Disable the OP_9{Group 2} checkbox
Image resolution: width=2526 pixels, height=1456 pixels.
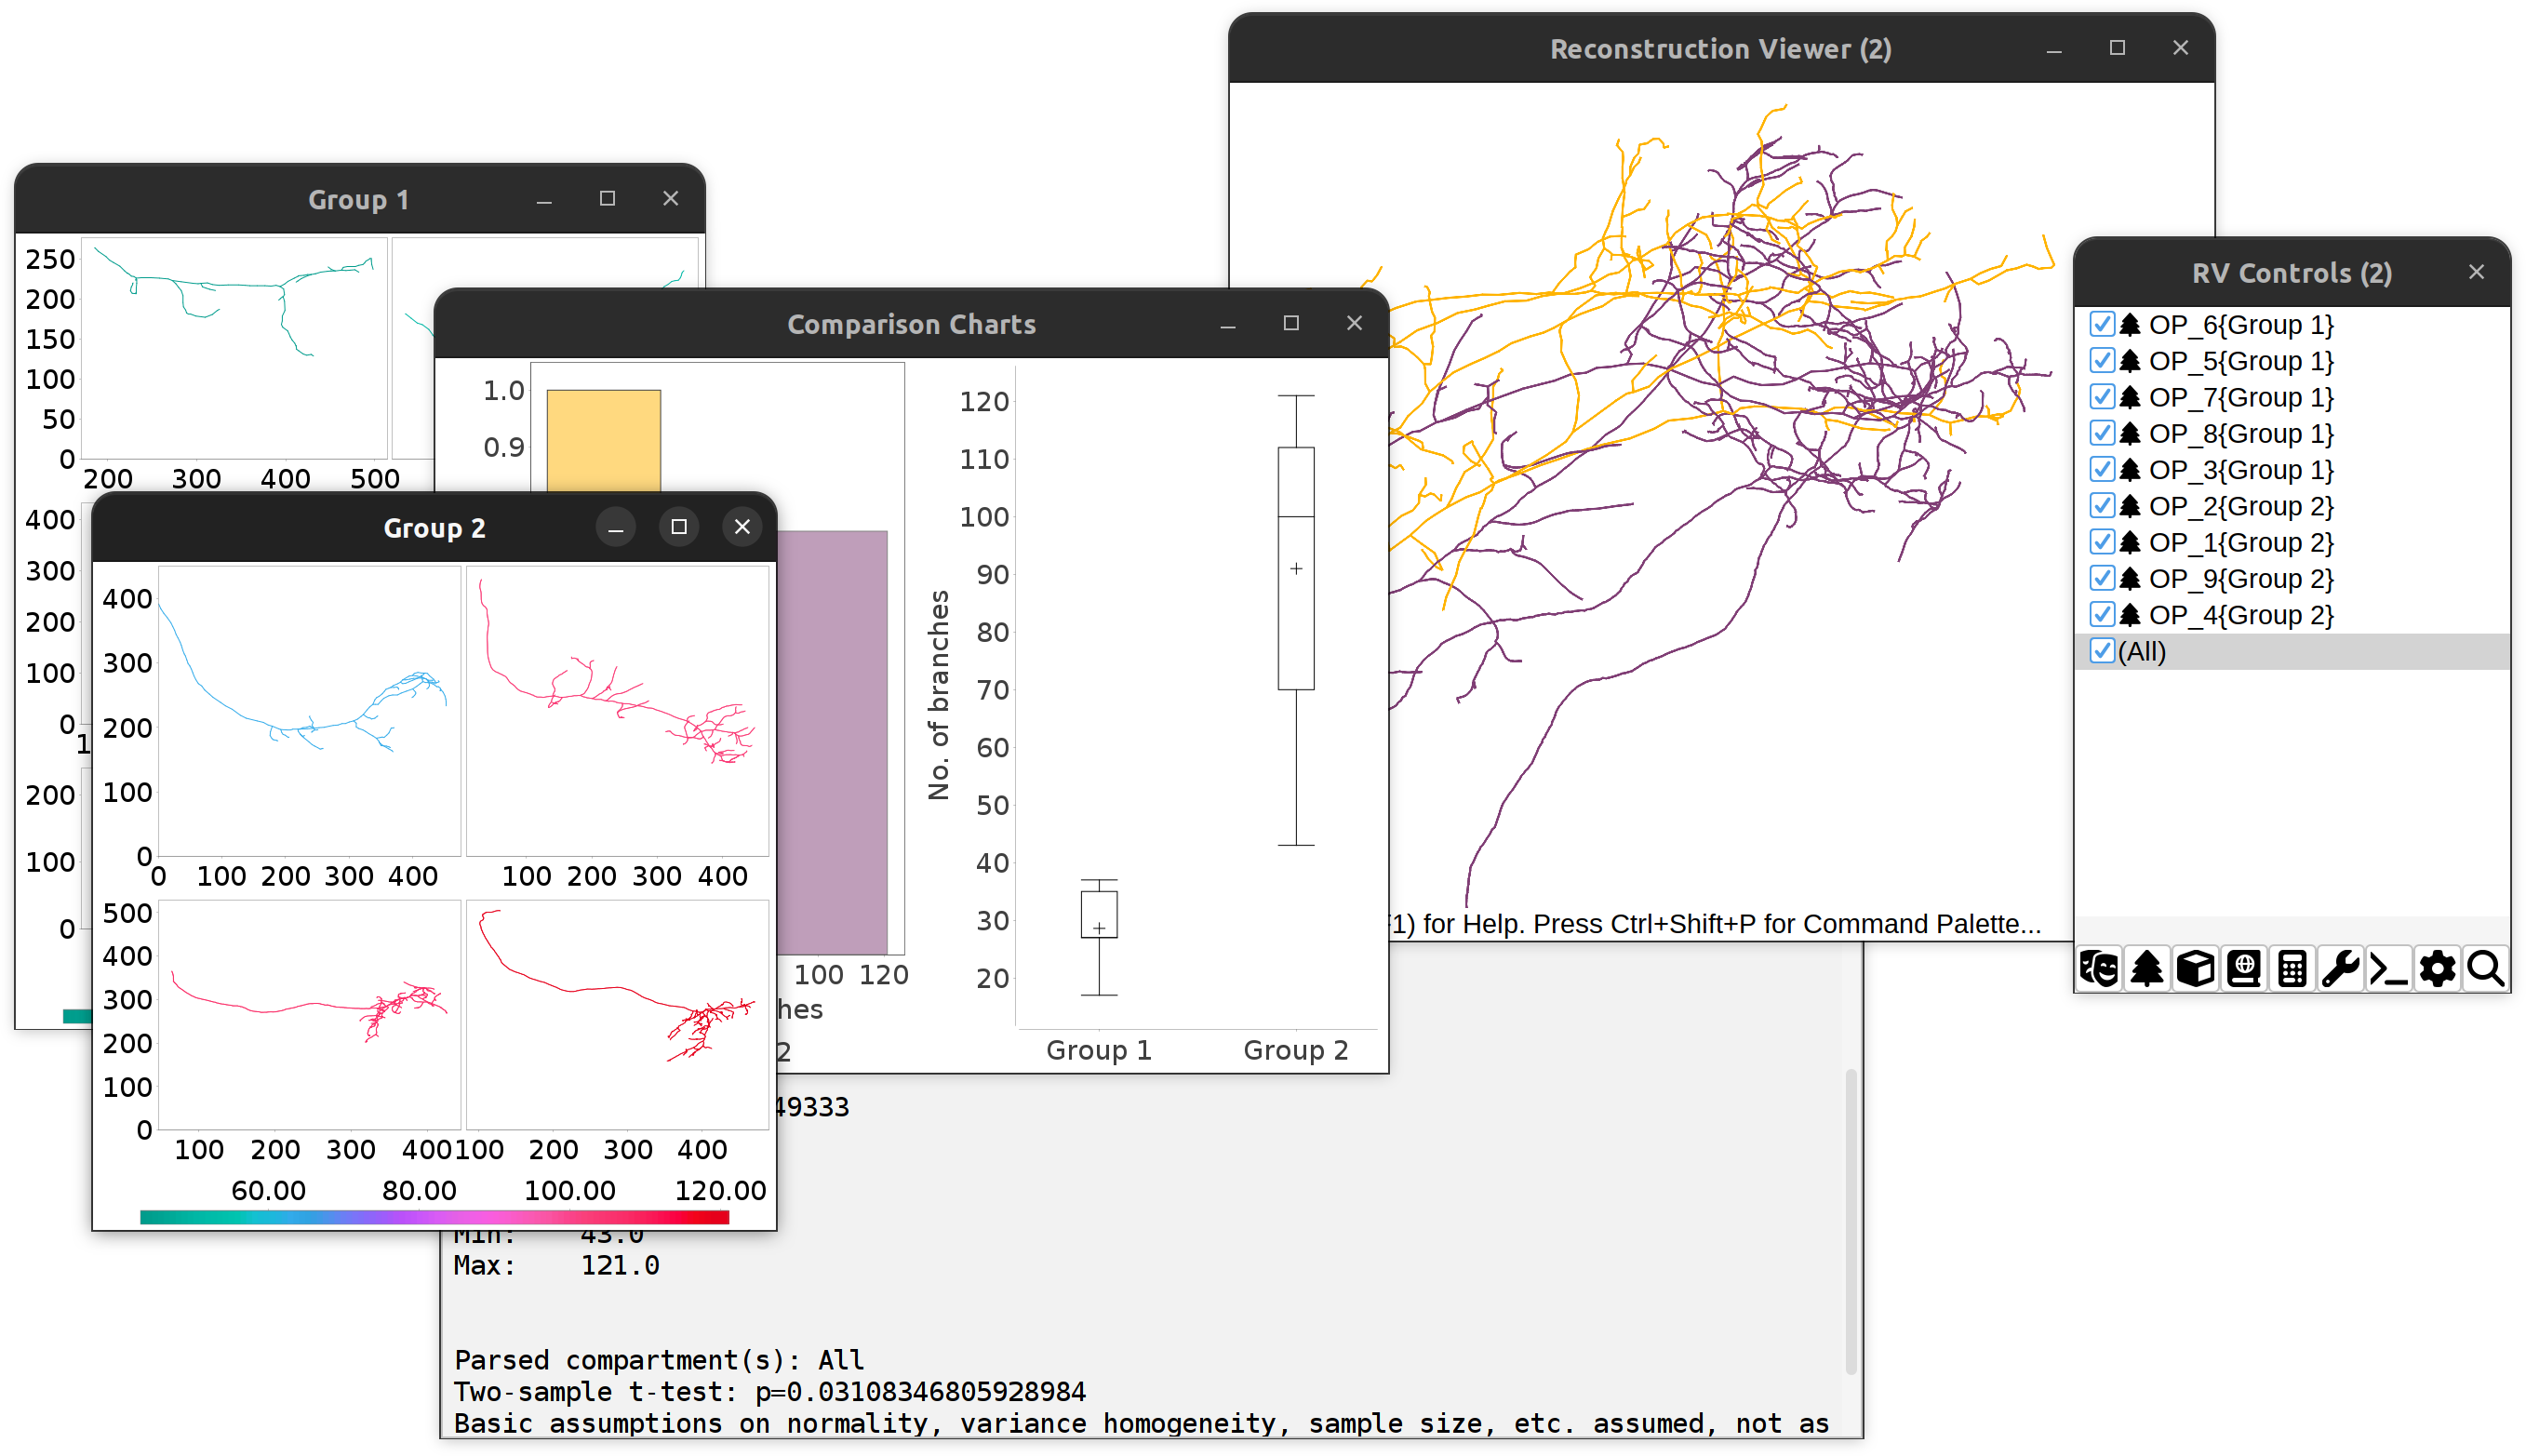click(x=2102, y=579)
